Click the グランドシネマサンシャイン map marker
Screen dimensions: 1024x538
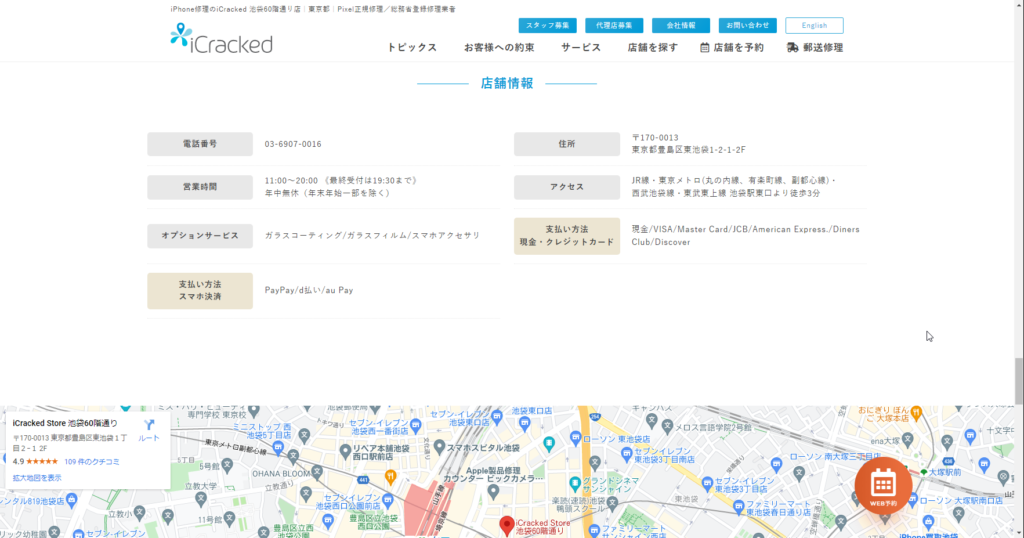click(x=575, y=484)
